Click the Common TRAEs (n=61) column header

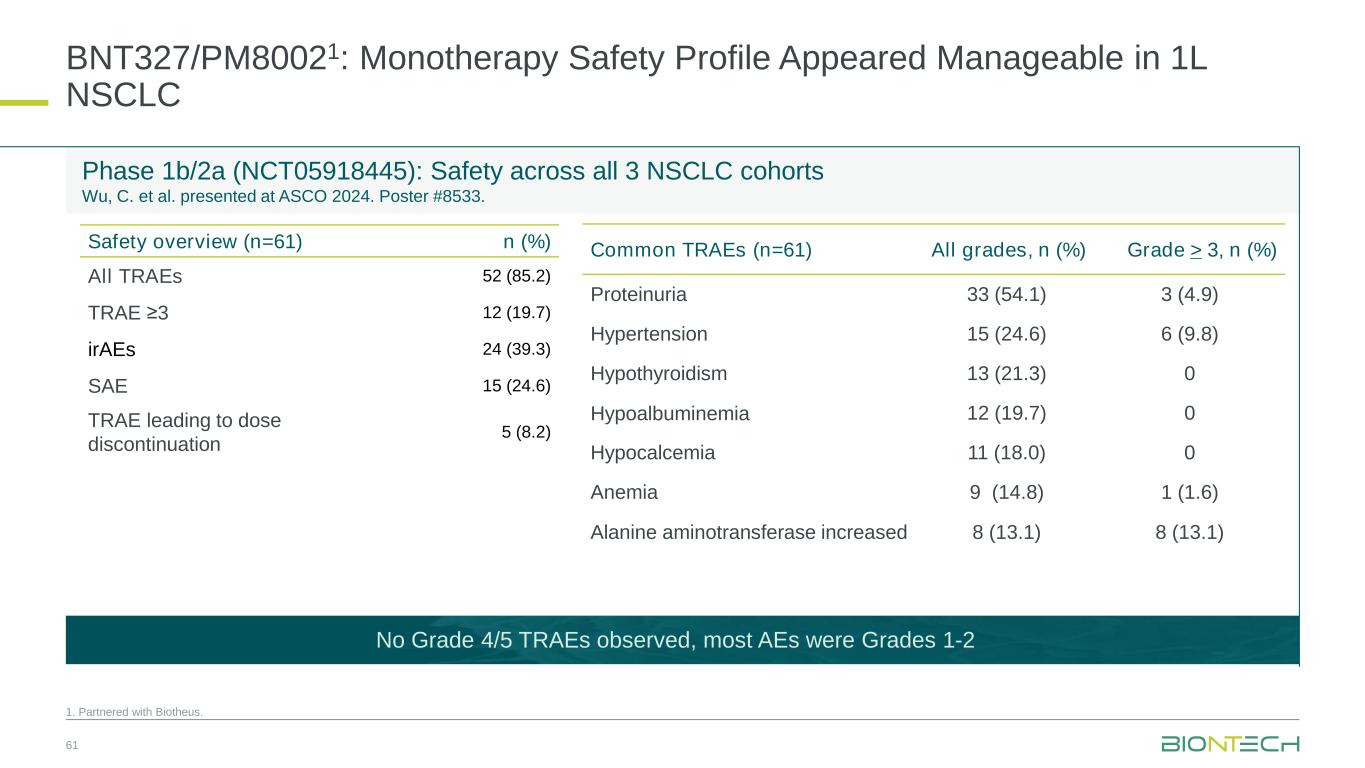coord(701,250)
